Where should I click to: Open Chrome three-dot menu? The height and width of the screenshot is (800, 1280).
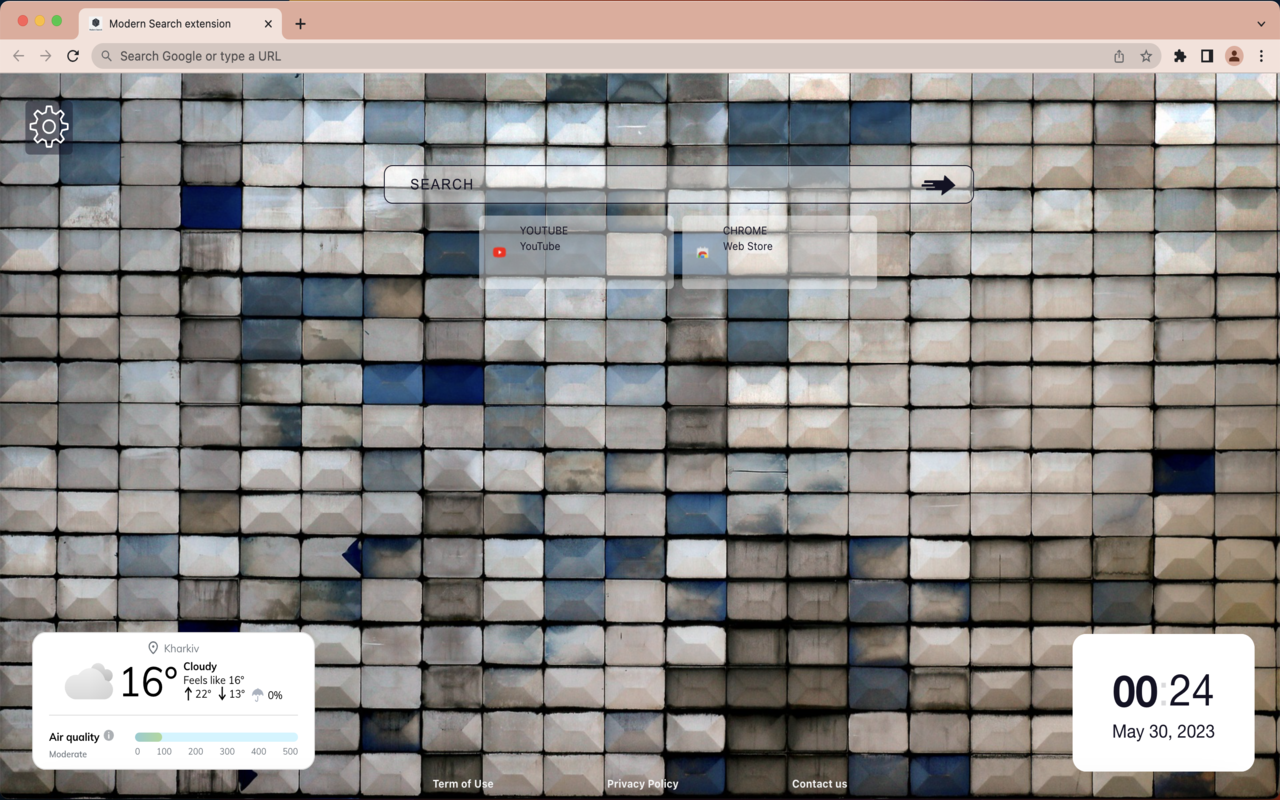point(1261,56)
